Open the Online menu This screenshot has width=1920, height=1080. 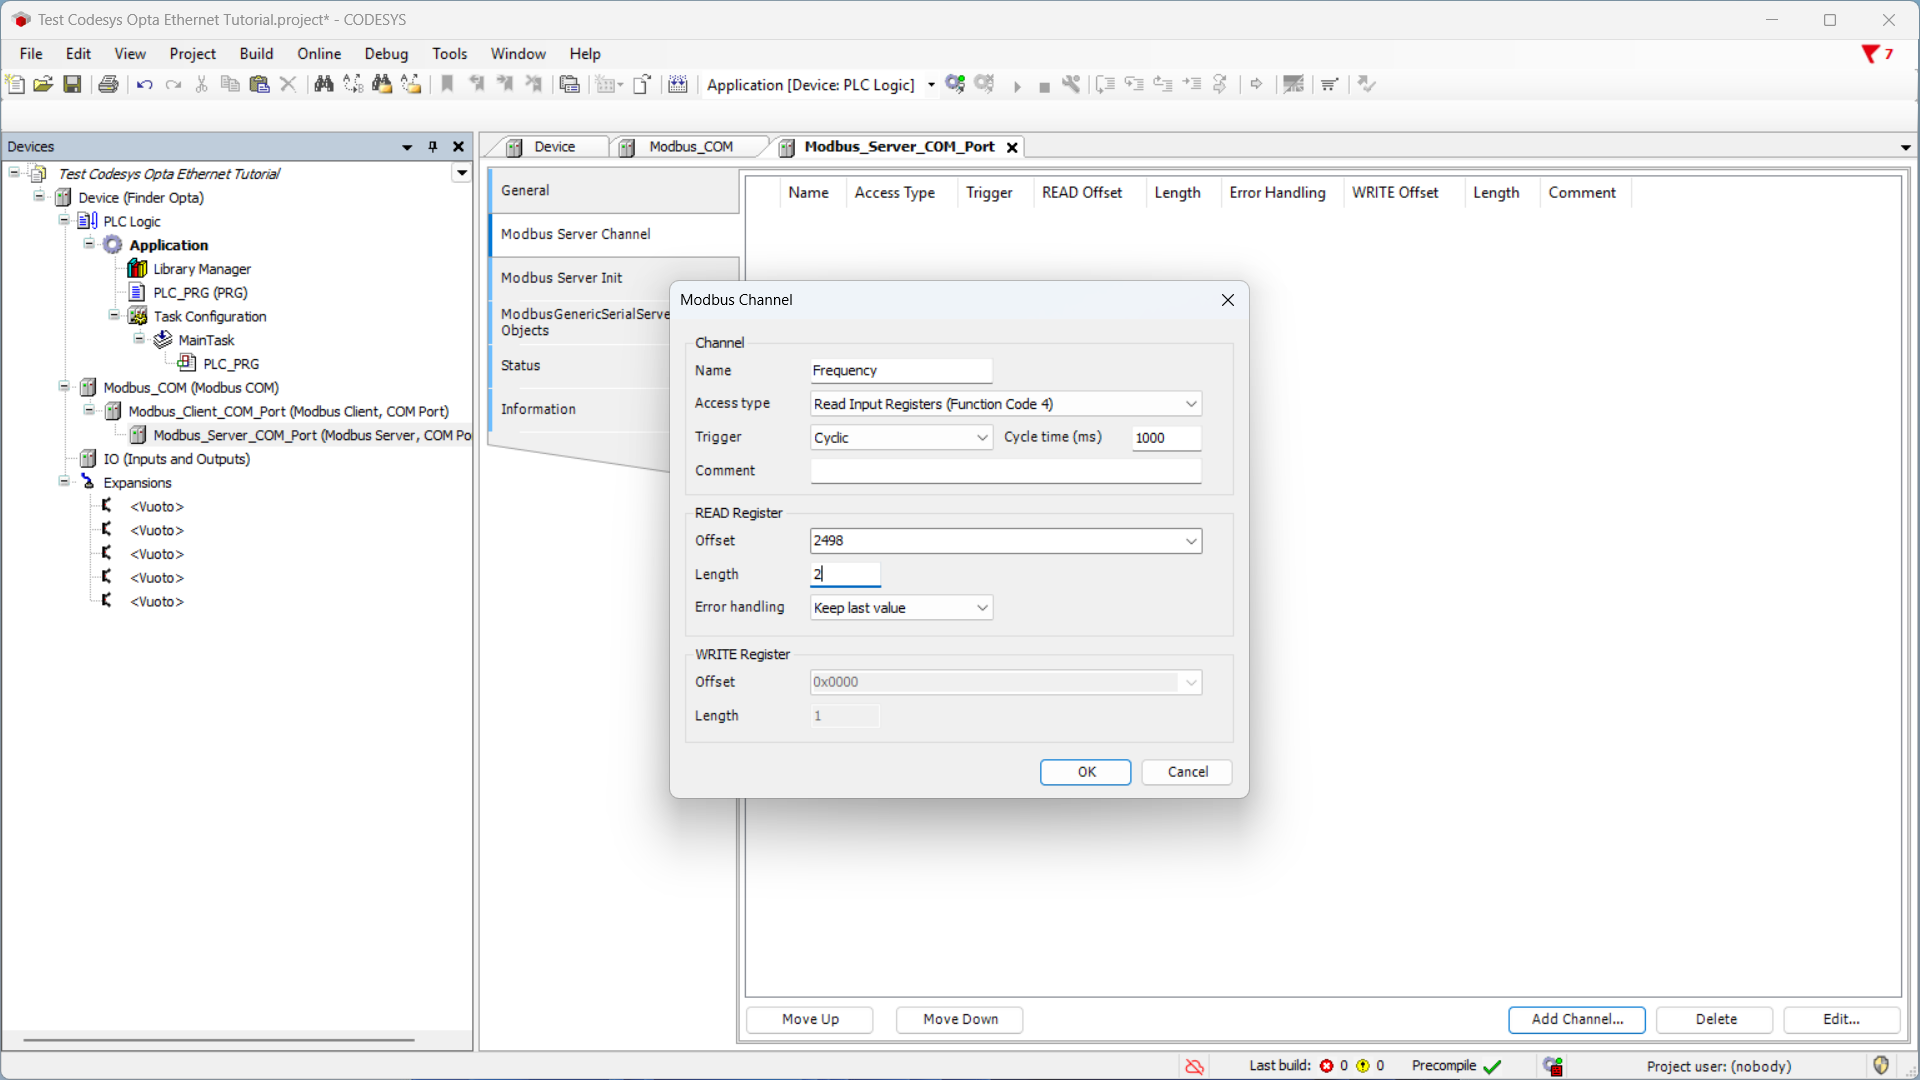coord(318,54)
